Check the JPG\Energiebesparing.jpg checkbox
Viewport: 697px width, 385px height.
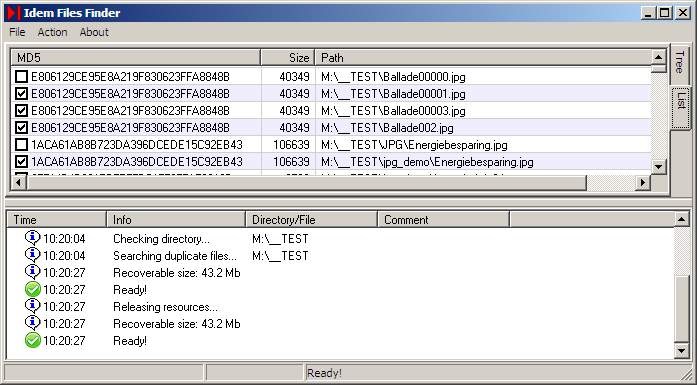pyautogui.click(x=21, y=144)
